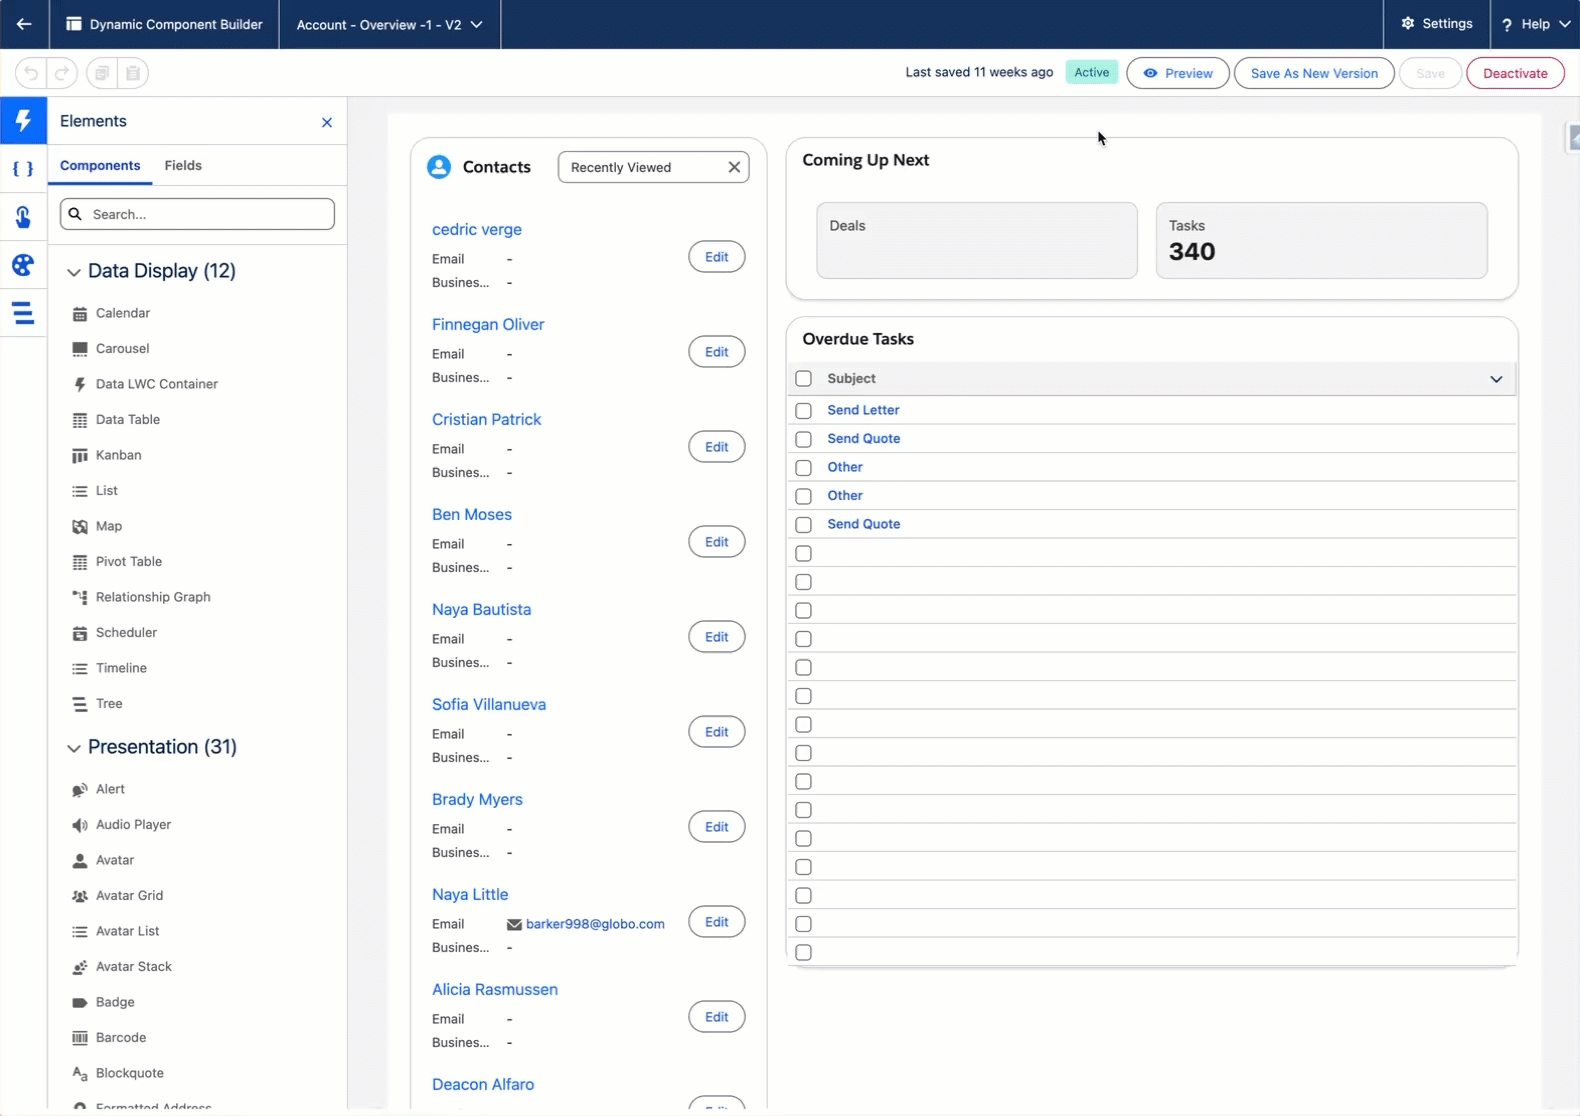Click the lightning bolt Elements sidebar icon
Image resolution: width=1580 pixels, height=1116 pixels.
click(23, 121)
